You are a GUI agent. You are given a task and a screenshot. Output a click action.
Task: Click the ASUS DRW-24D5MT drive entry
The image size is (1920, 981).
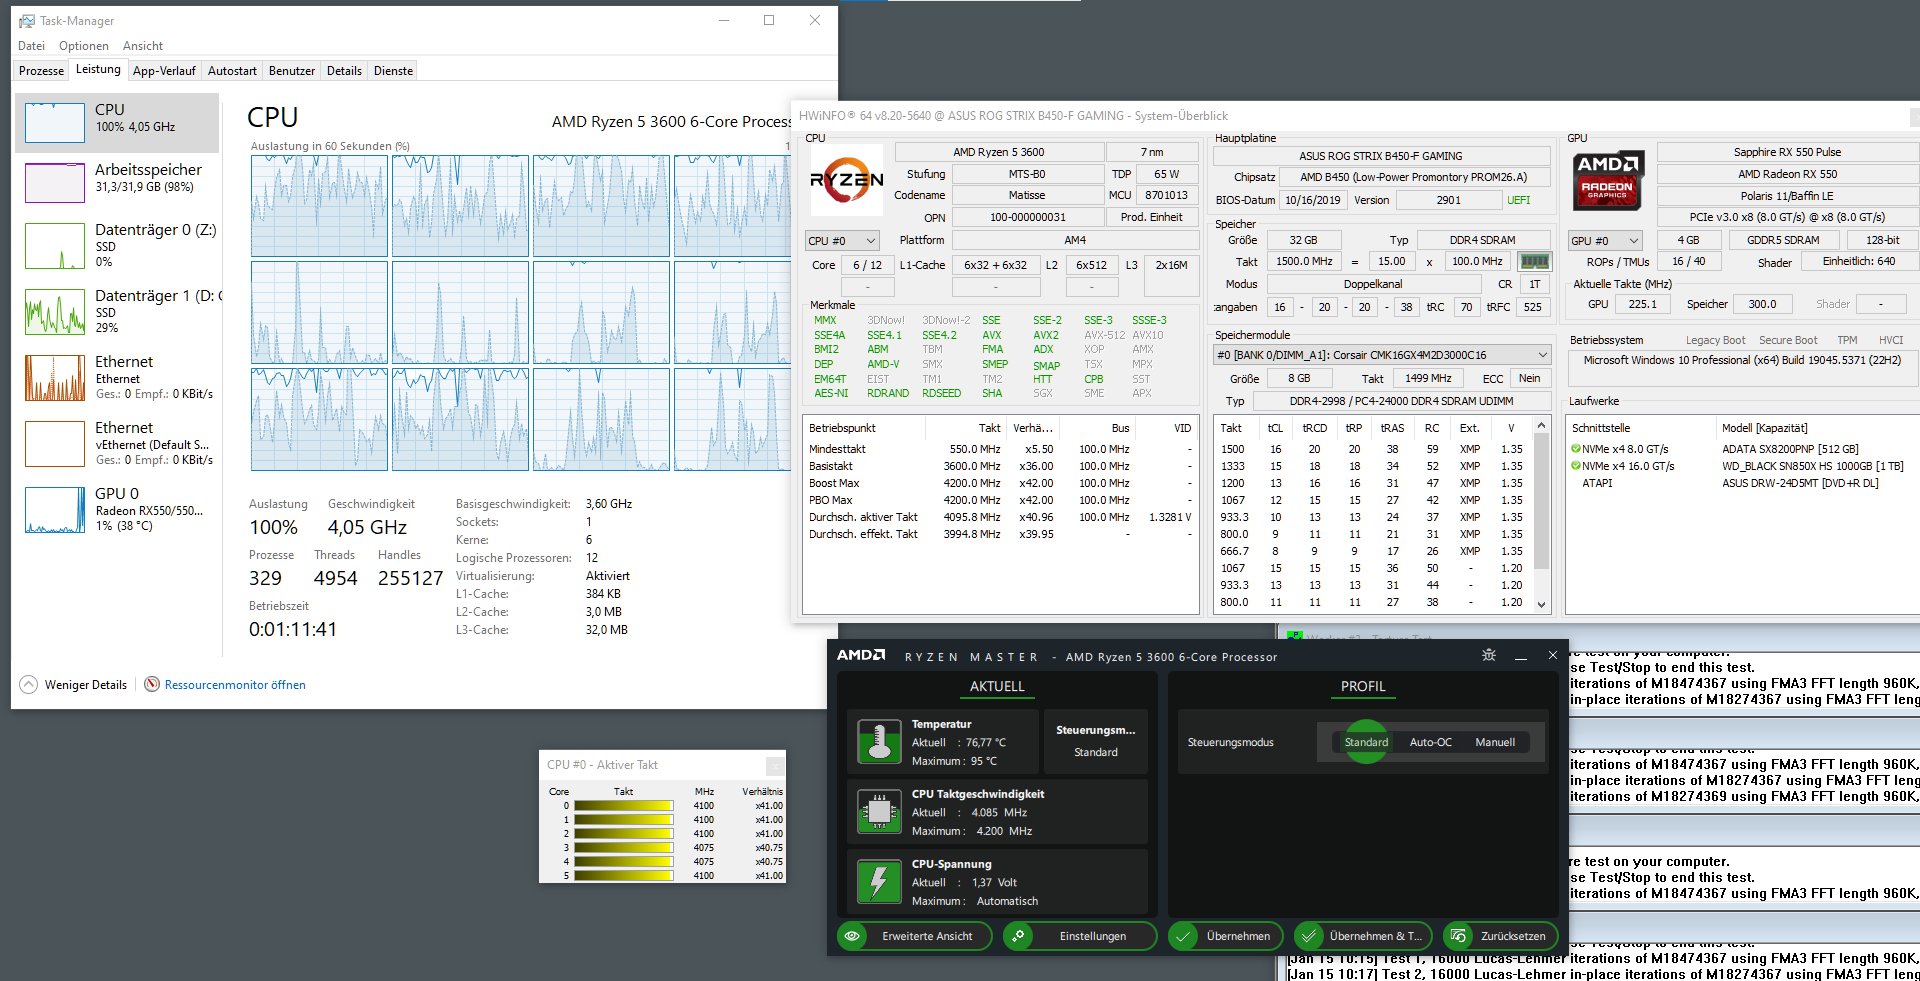(1800, 483)
